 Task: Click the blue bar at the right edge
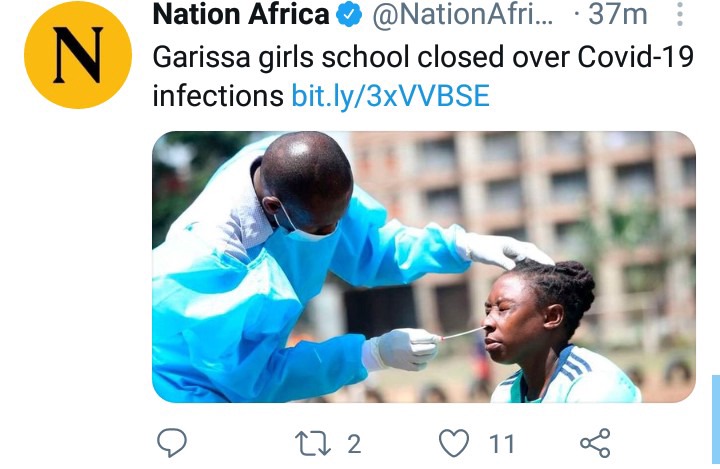tap(716, 419)
